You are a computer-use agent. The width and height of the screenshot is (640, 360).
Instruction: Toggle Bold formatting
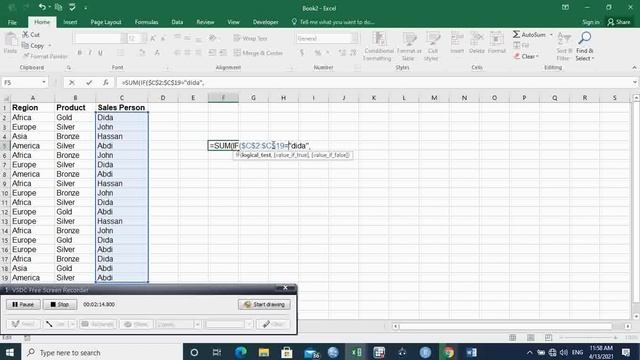[80, 53]
